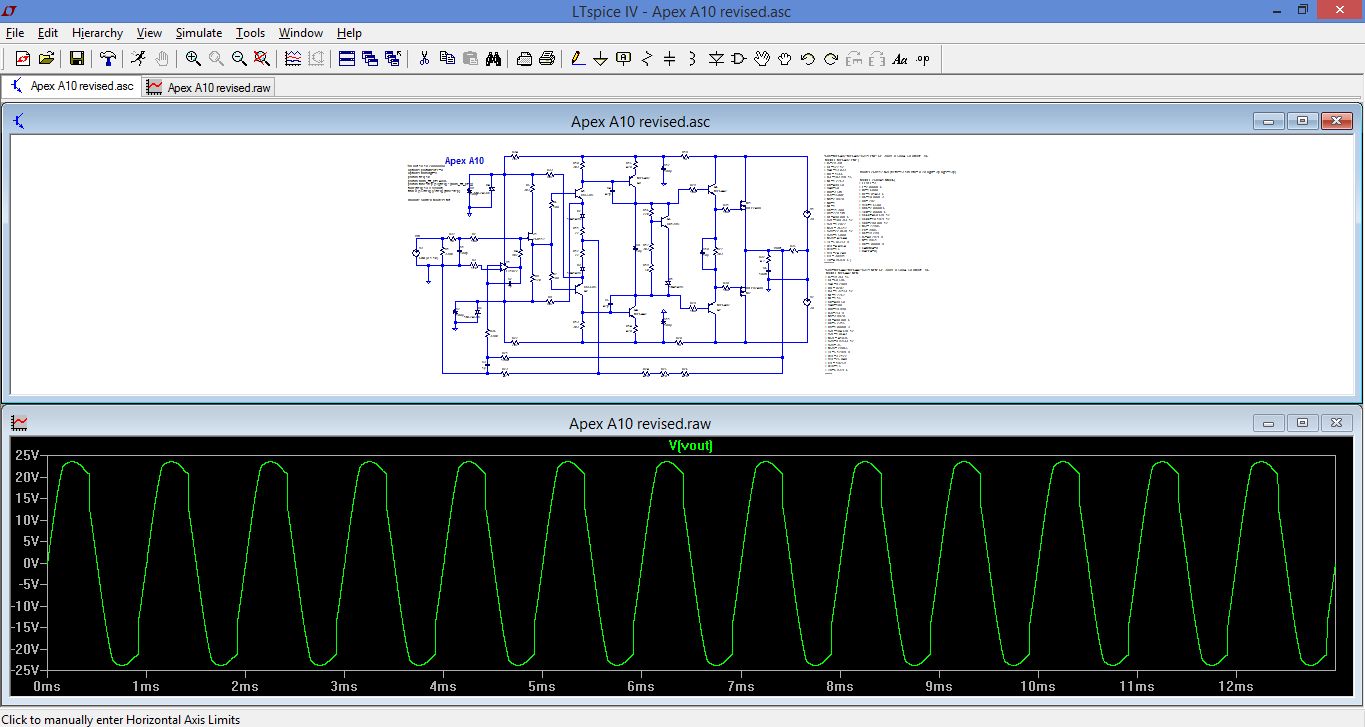1365x727 pixels.
Task: Switch to the 'Apex A10 revised.raw' tab
Action: (x=208, y=87)
